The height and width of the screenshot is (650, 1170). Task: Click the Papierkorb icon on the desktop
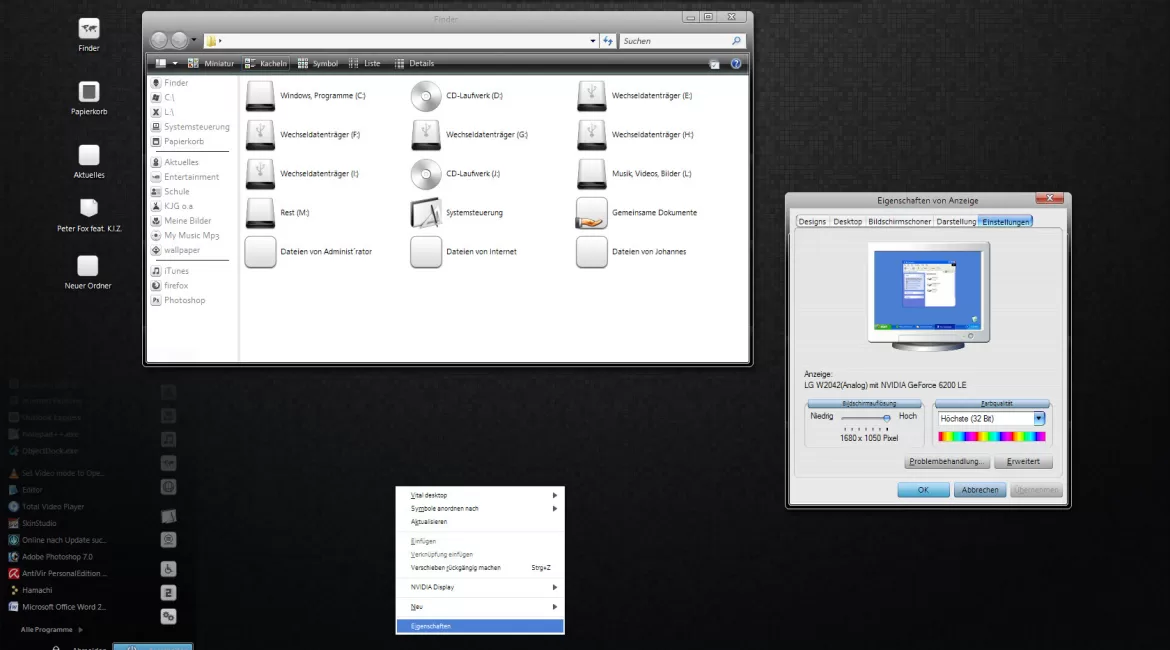[x=89, y=92]
